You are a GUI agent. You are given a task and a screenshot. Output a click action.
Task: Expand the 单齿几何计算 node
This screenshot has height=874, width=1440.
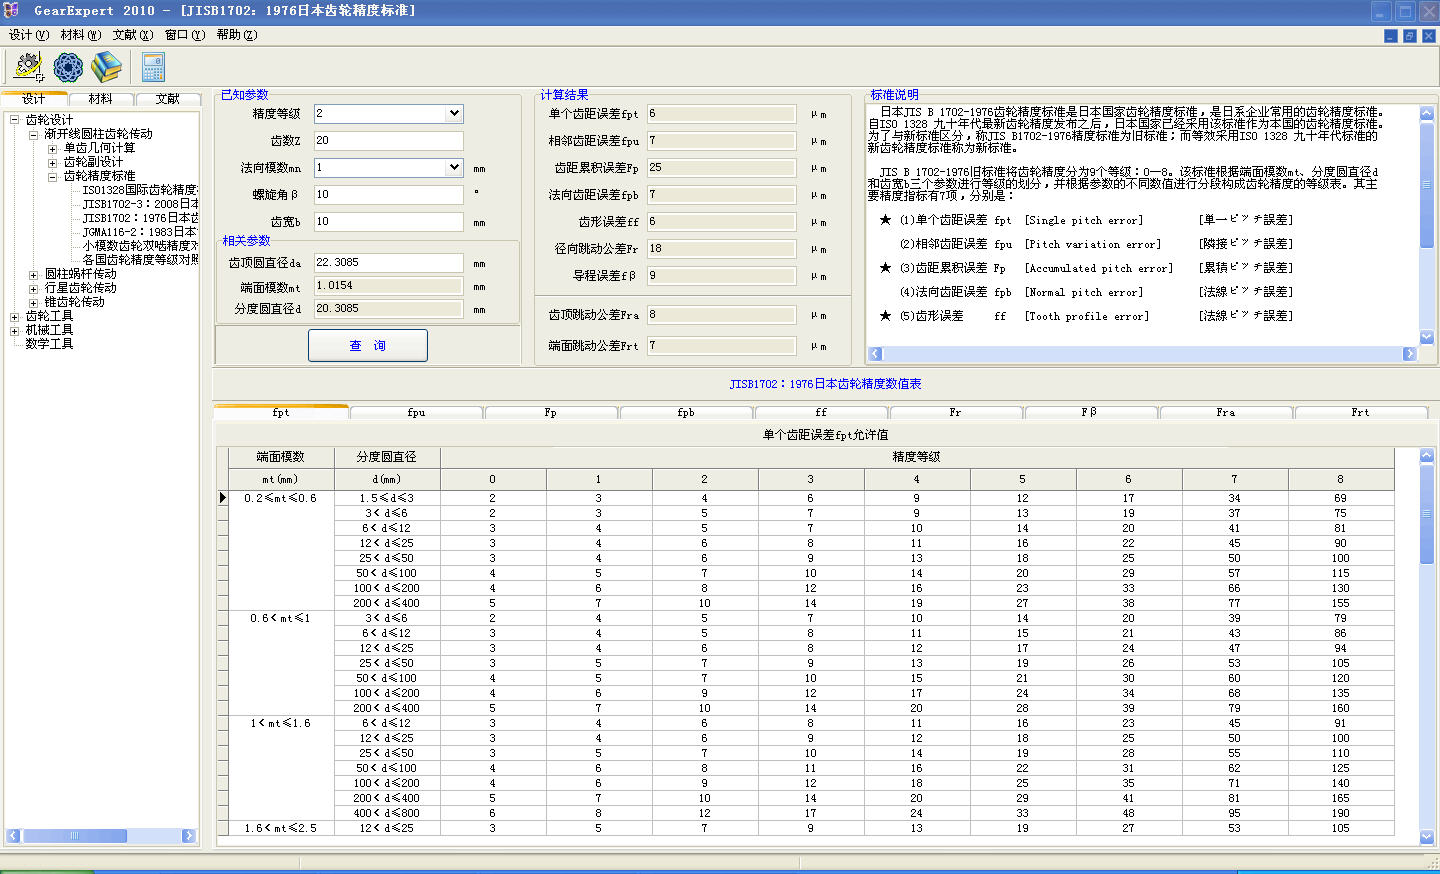pos(52,148)
